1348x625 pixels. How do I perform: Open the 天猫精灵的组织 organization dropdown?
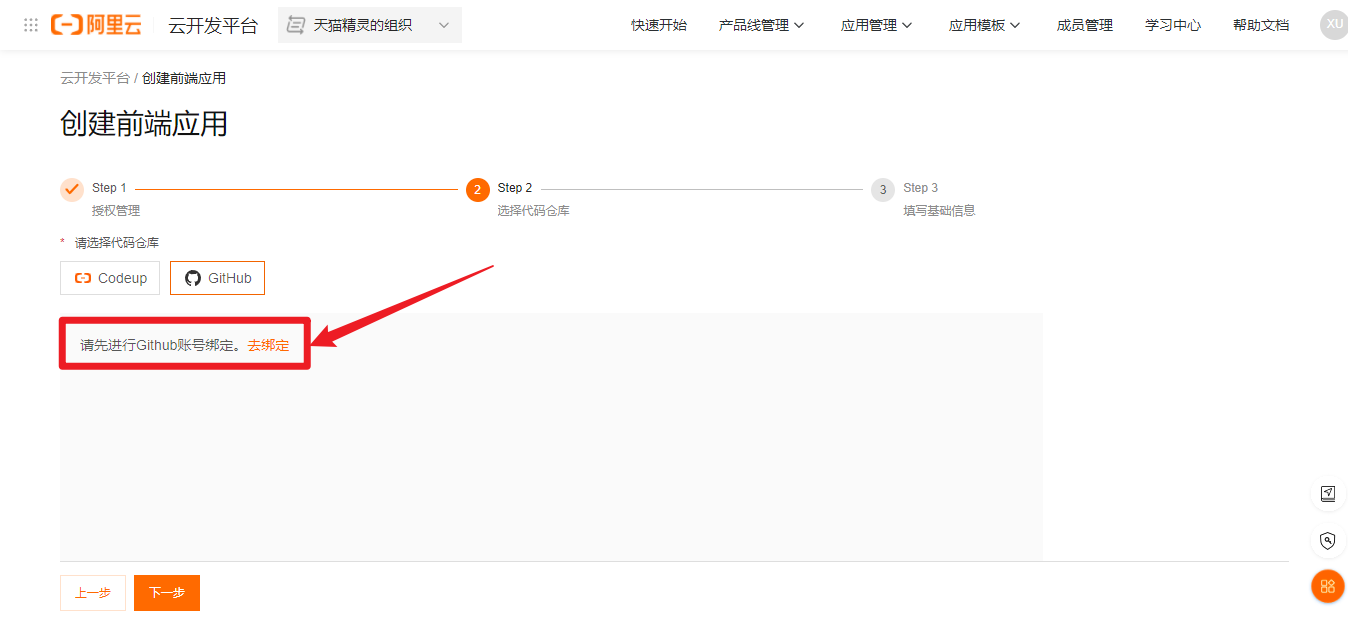370,25
